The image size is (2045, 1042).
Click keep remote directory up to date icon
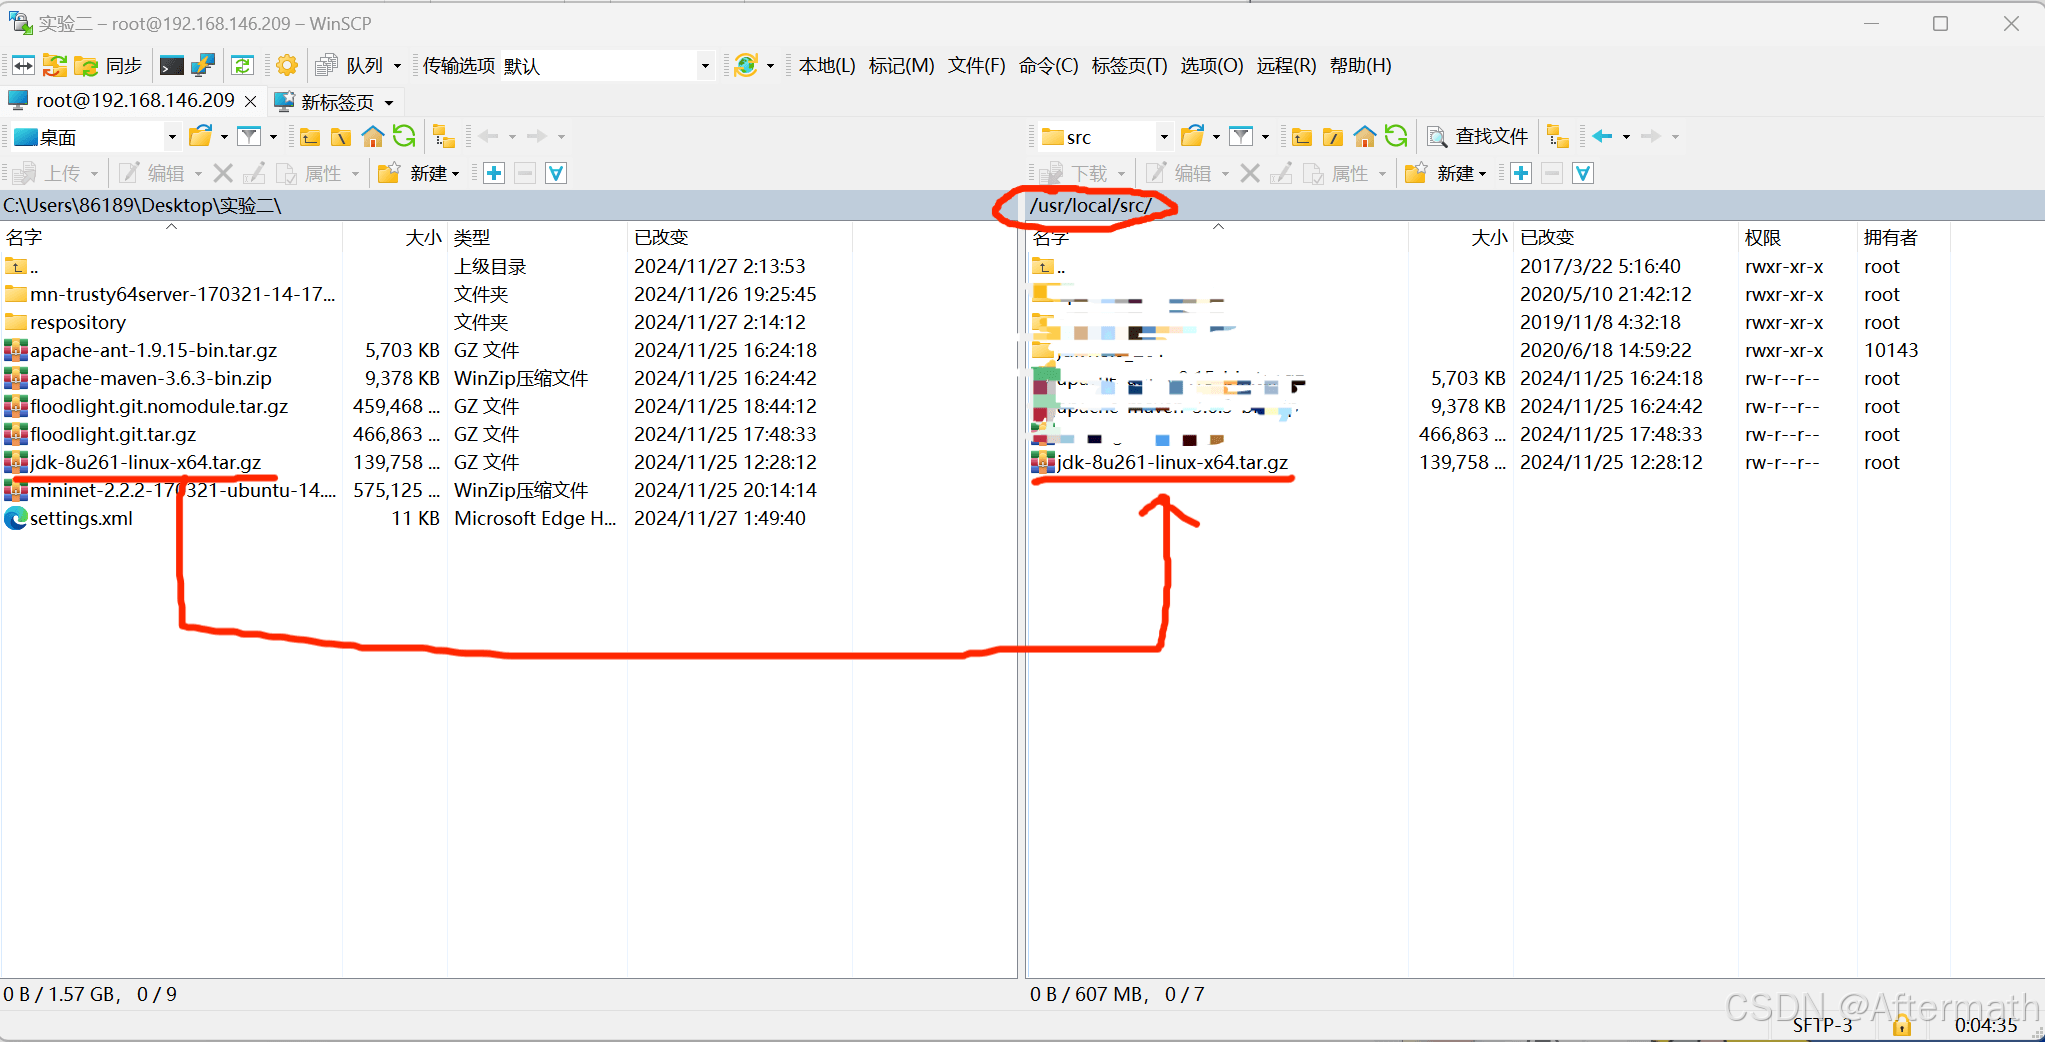click(x=243, y=66)
